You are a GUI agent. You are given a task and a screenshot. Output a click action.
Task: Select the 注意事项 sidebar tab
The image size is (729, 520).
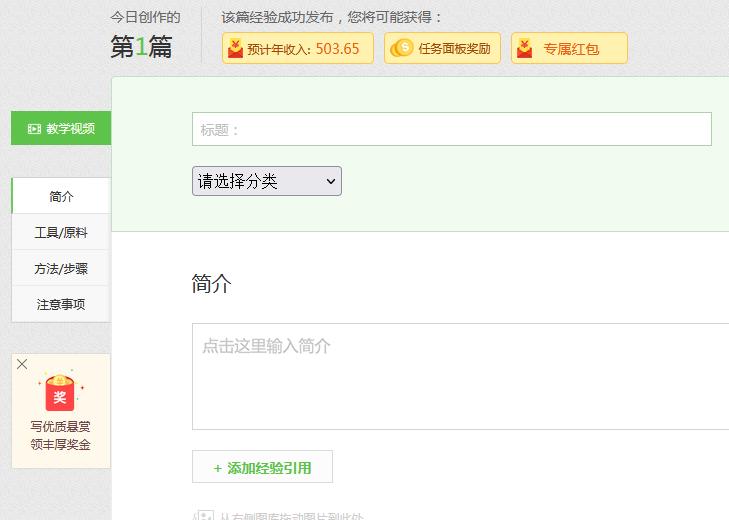(x=61, y=304)
